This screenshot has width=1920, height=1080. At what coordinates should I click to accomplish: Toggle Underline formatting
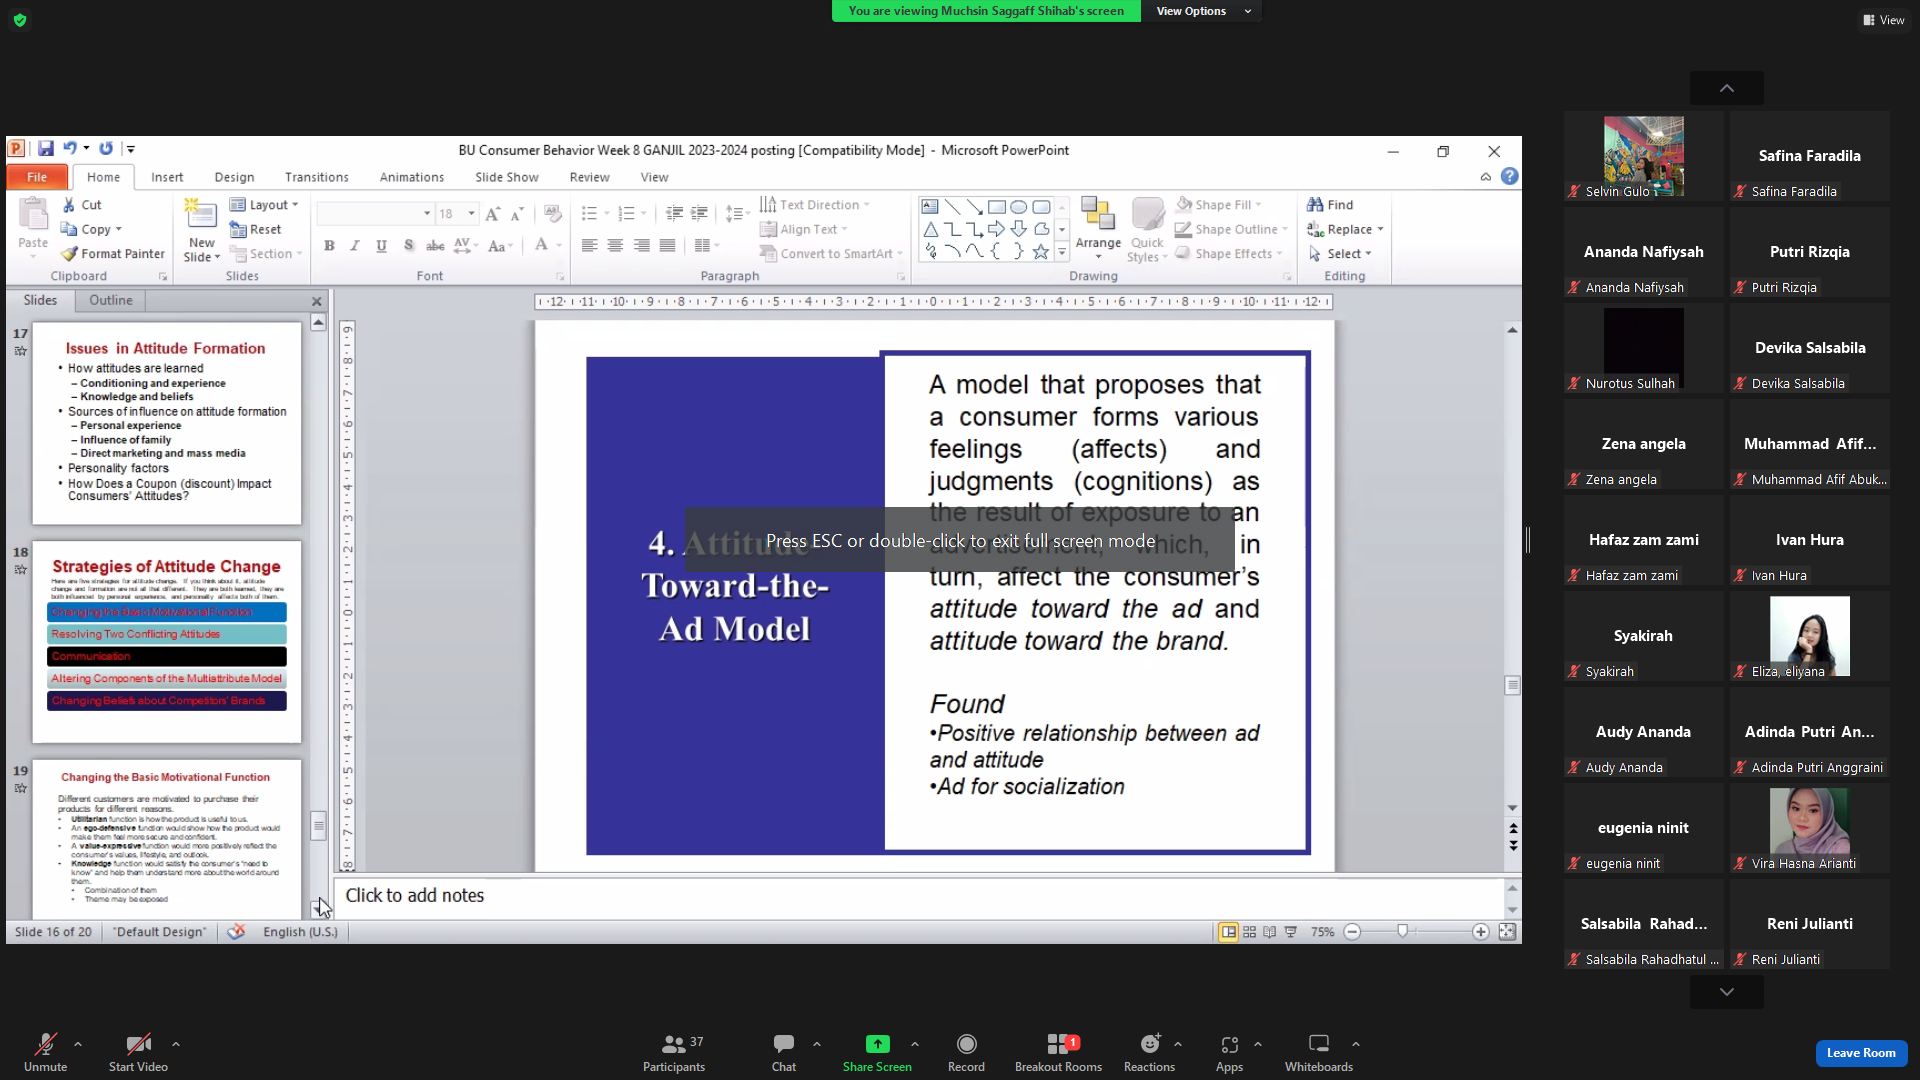381,246
